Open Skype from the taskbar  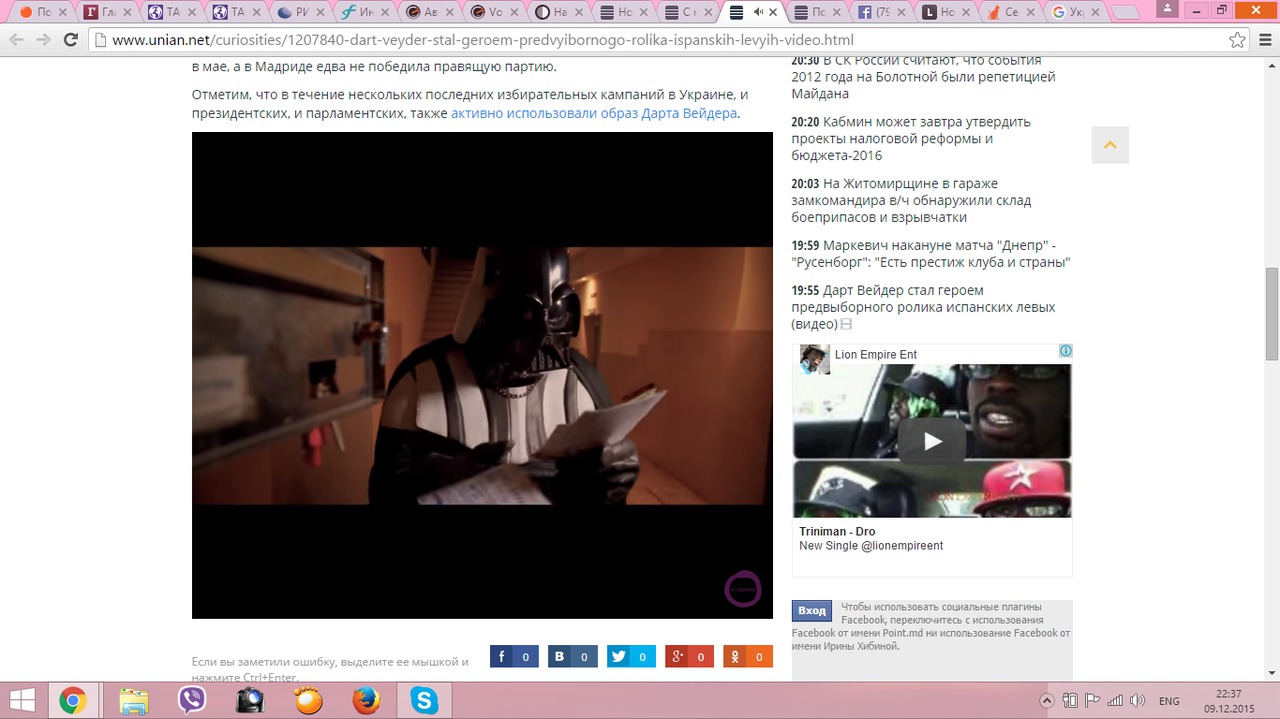424,701
